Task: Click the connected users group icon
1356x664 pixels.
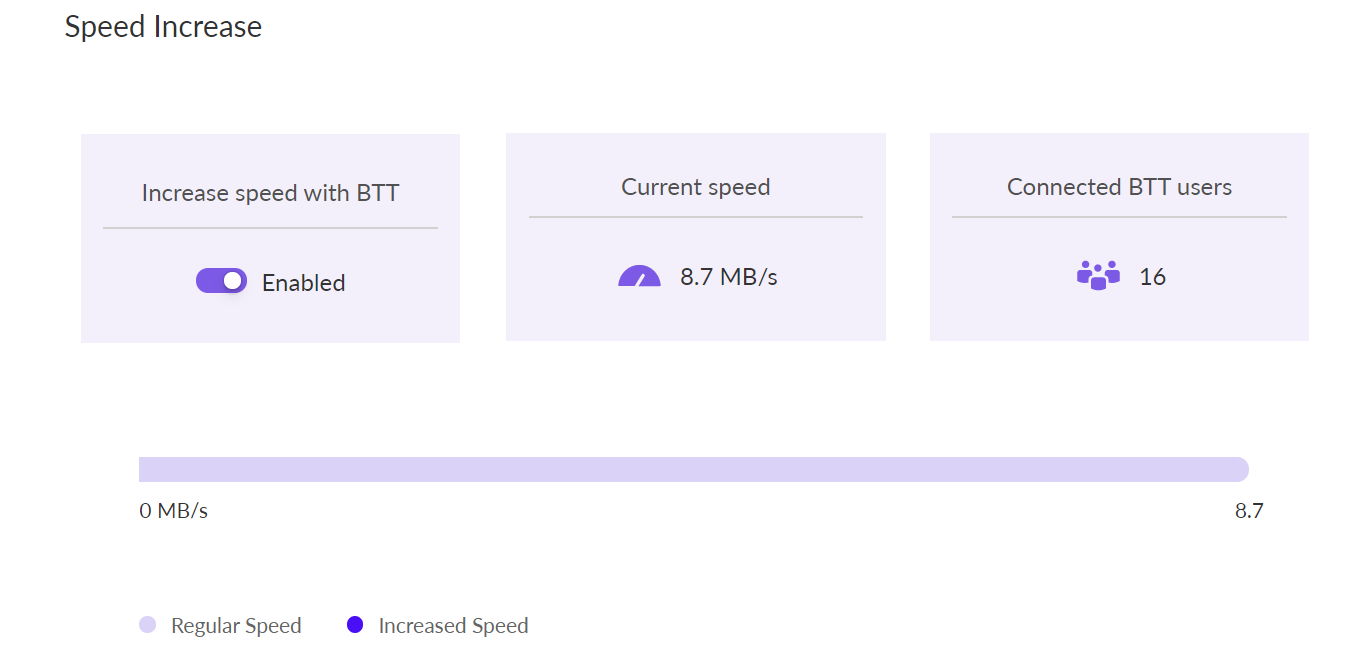Action: click(1098, 275)
